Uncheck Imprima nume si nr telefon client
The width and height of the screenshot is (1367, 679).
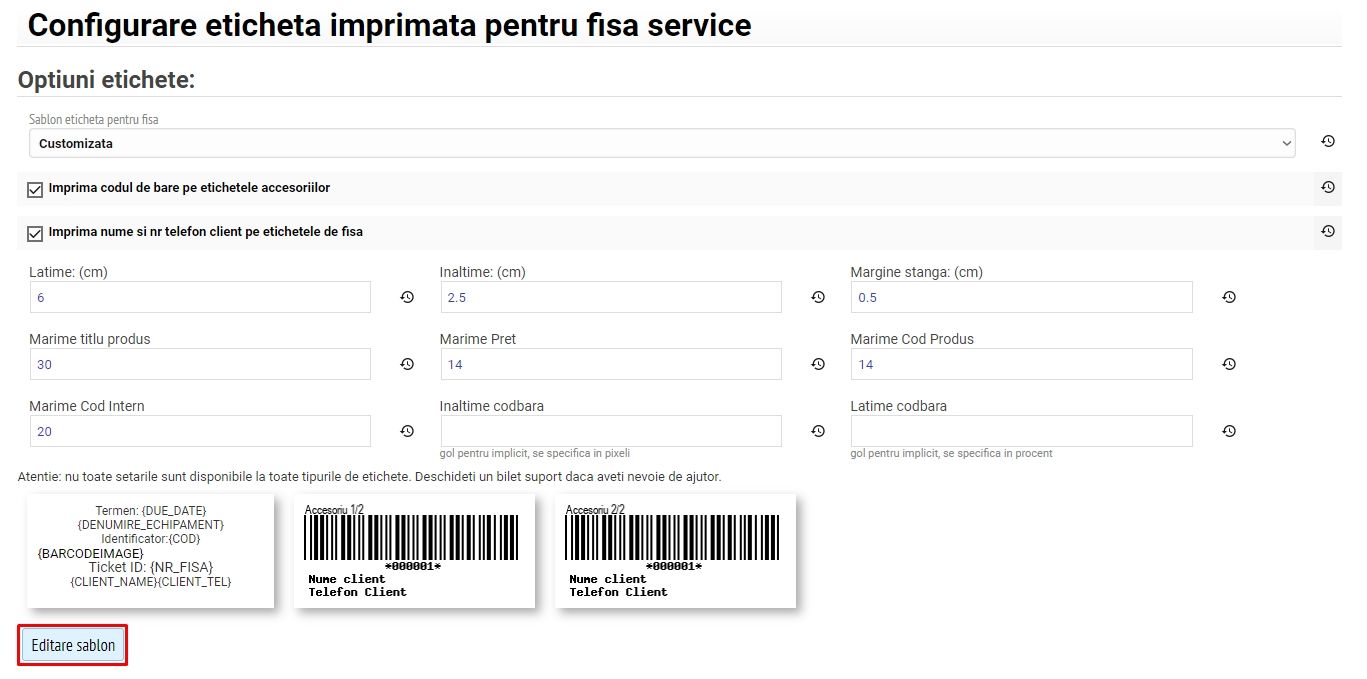click(35, 233)
